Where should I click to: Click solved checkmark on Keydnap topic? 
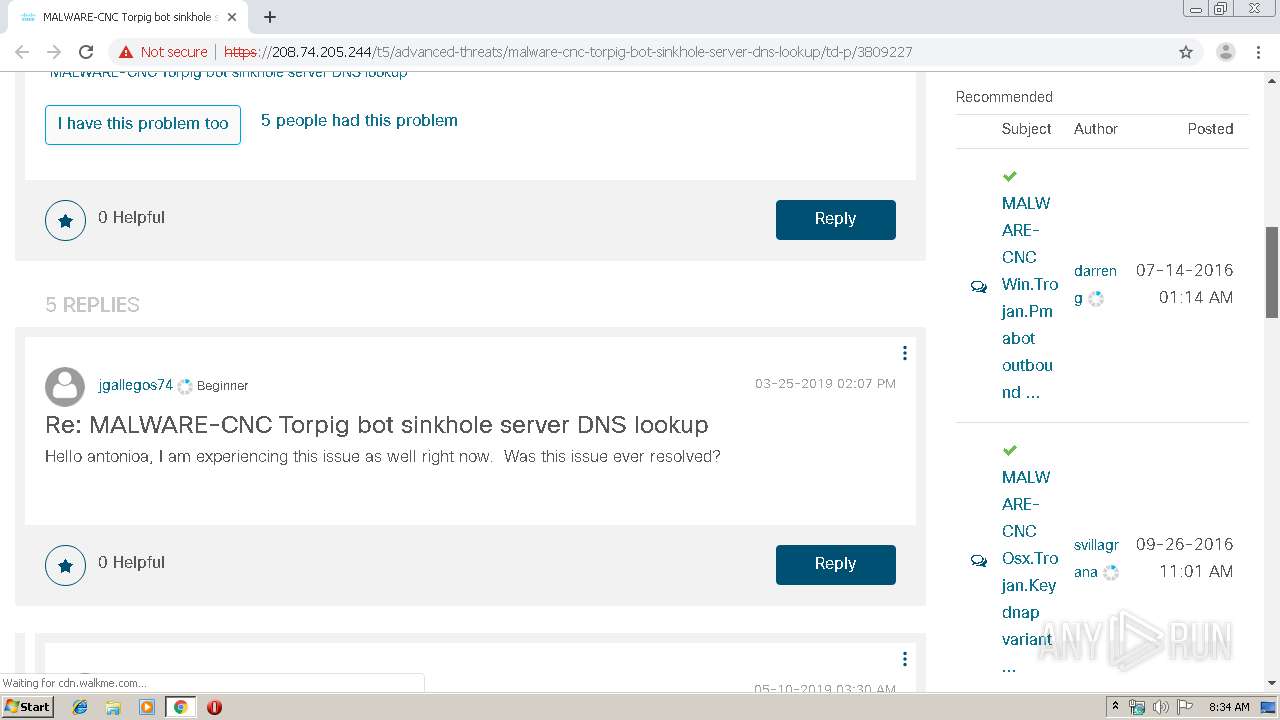tap(1010, 450)
